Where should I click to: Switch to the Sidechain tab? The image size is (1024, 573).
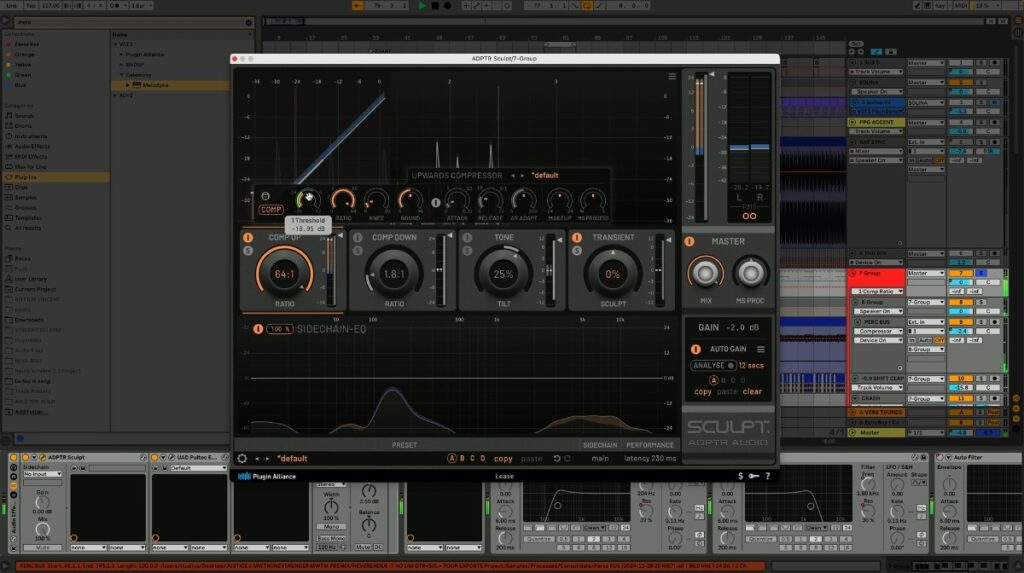[x=600, y=445]
